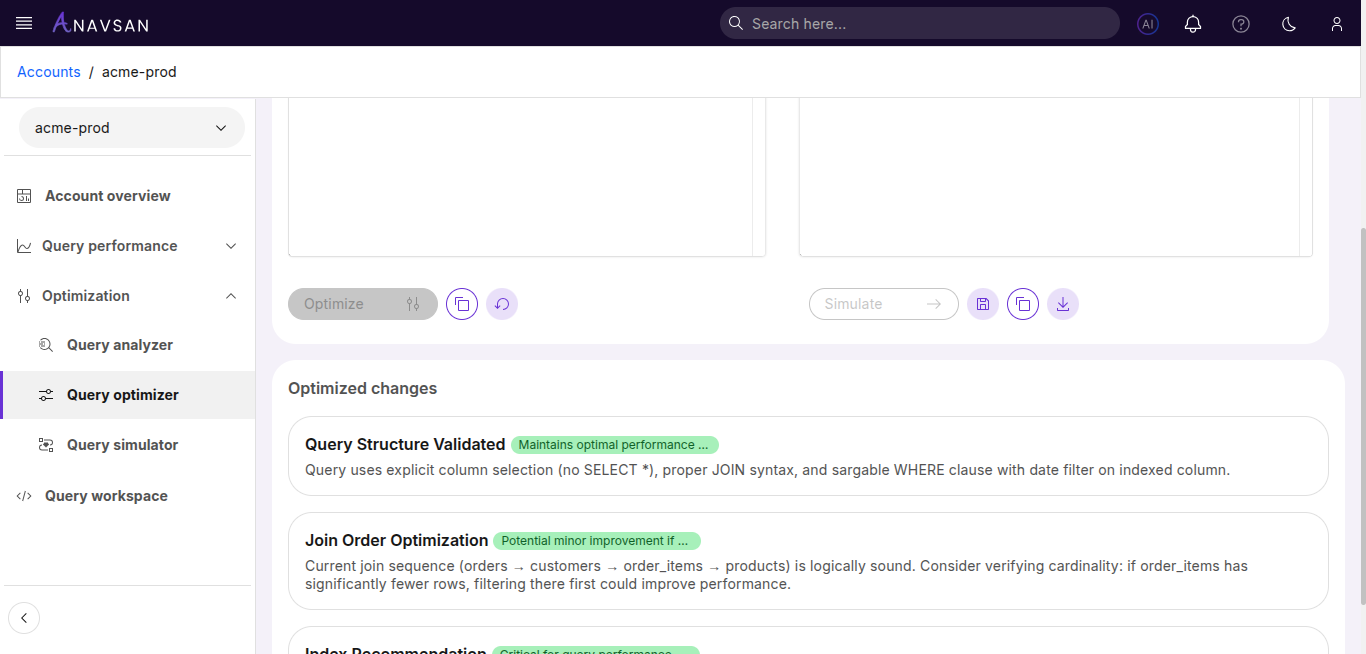1366x654 pixels.
Task: Switch to Query simulator
Action: [x=122, y=444]
